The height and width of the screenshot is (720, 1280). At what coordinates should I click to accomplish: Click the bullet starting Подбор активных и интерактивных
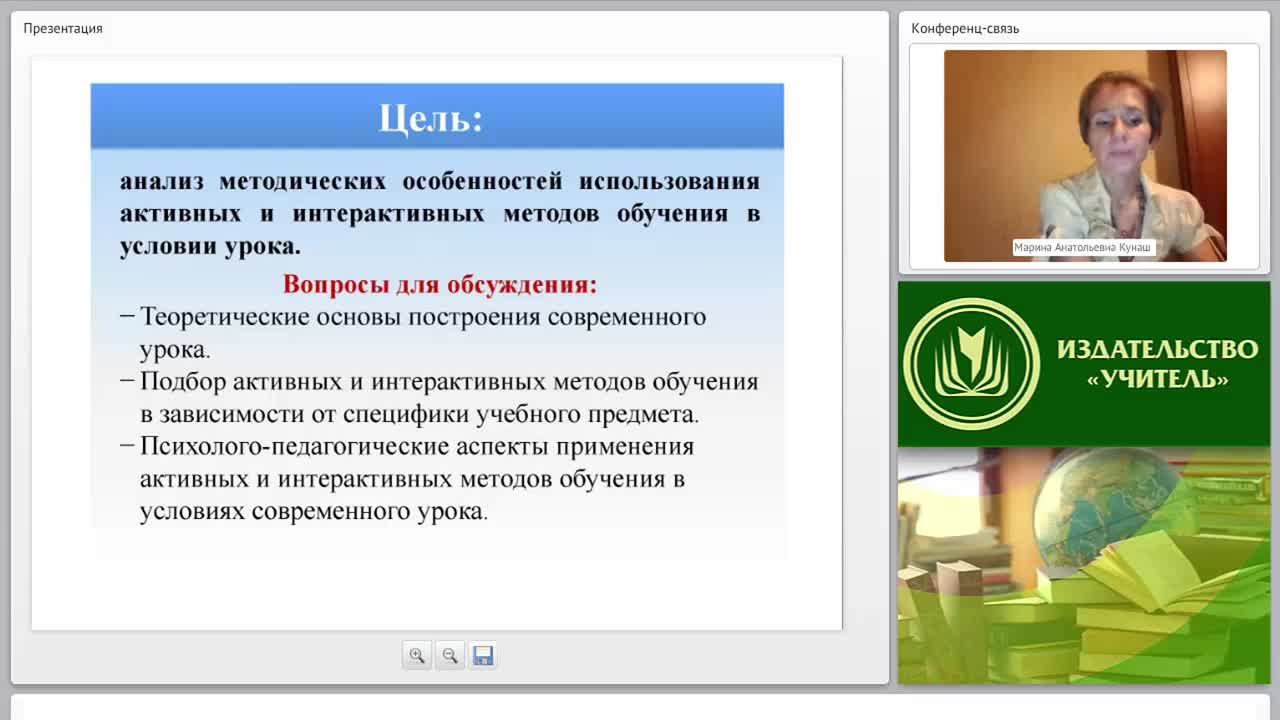point(439,397)
